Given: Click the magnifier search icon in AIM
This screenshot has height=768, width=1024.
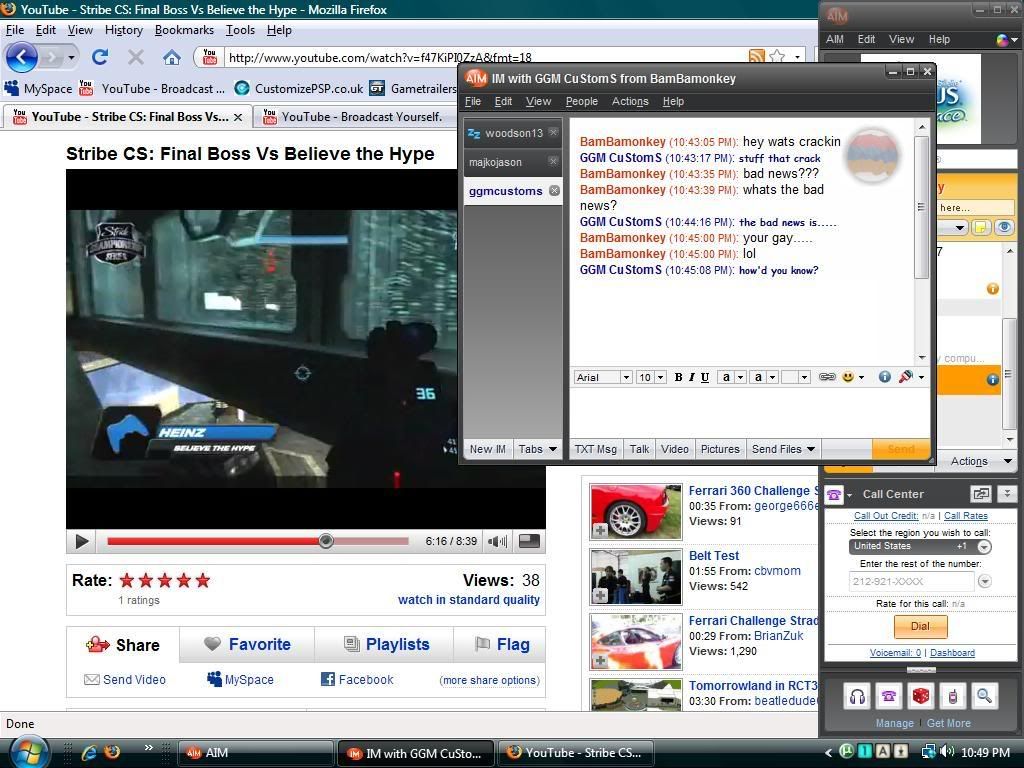Looking at the screenshot, I should coord(984,697).
